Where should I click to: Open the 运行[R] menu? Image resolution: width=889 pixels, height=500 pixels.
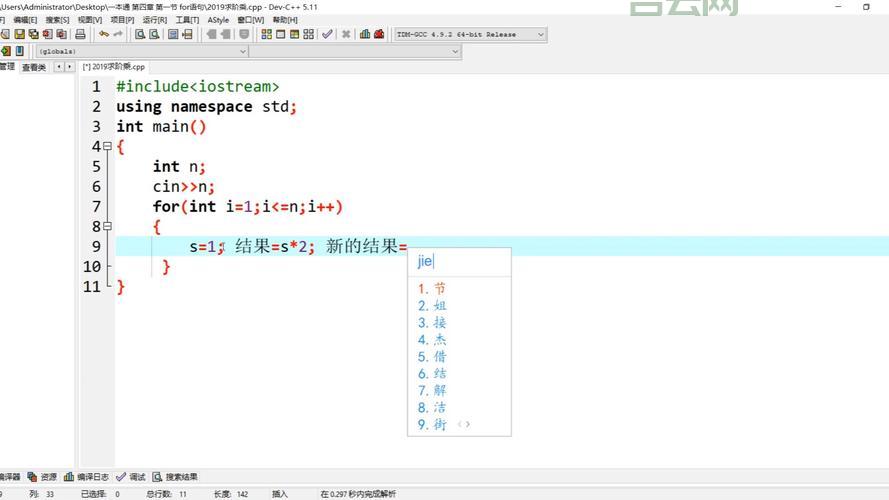point(154,20)
